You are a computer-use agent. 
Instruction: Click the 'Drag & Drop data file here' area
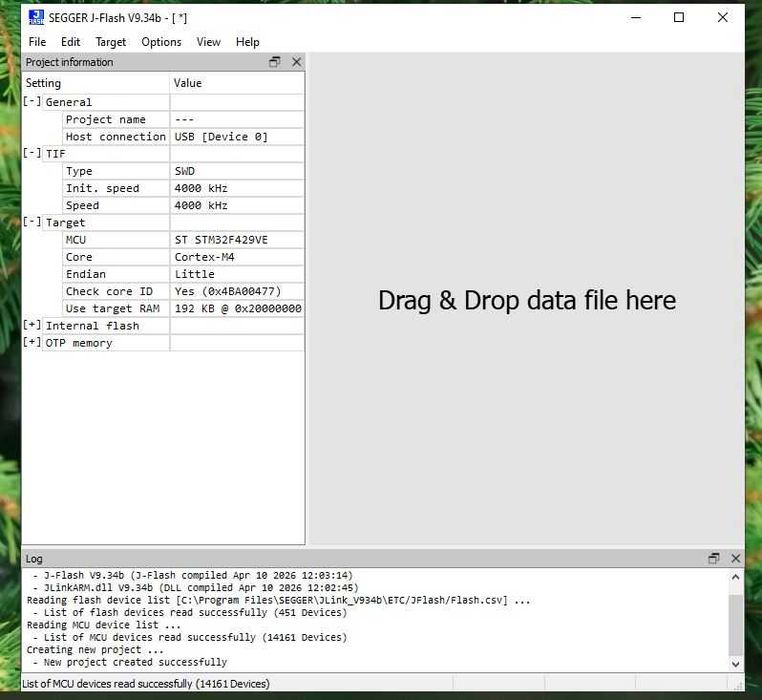(x=527, y=300)
